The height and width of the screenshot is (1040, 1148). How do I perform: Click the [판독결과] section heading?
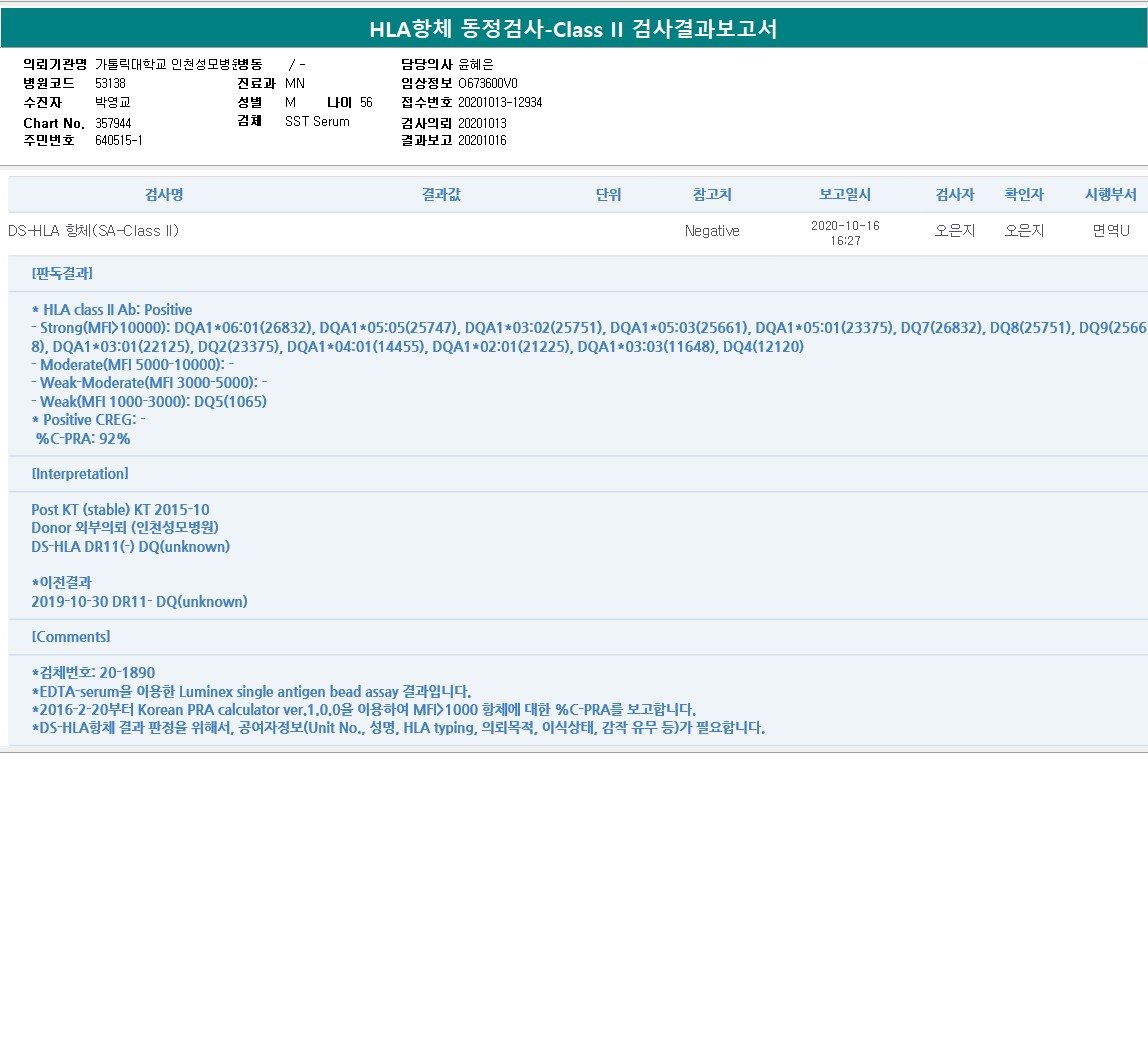click(62, 273)
